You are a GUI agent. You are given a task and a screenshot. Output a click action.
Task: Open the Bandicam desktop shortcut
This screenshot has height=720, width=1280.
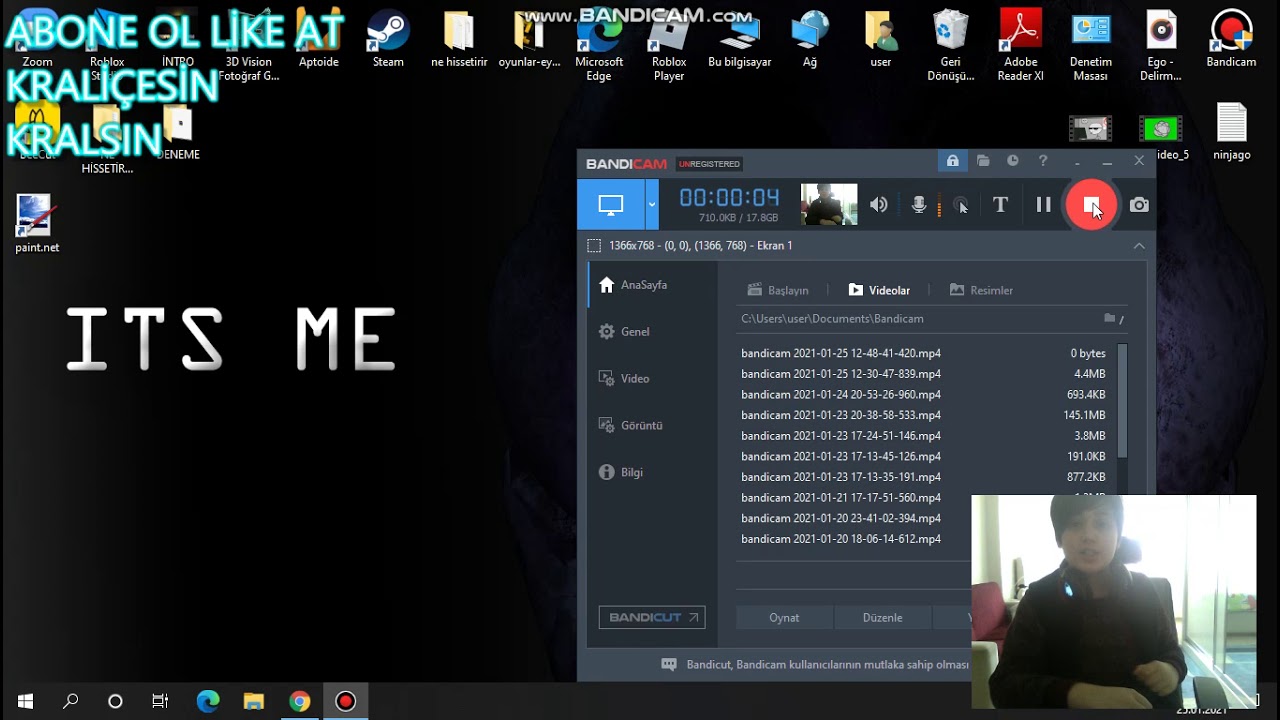coord(1231,40)
